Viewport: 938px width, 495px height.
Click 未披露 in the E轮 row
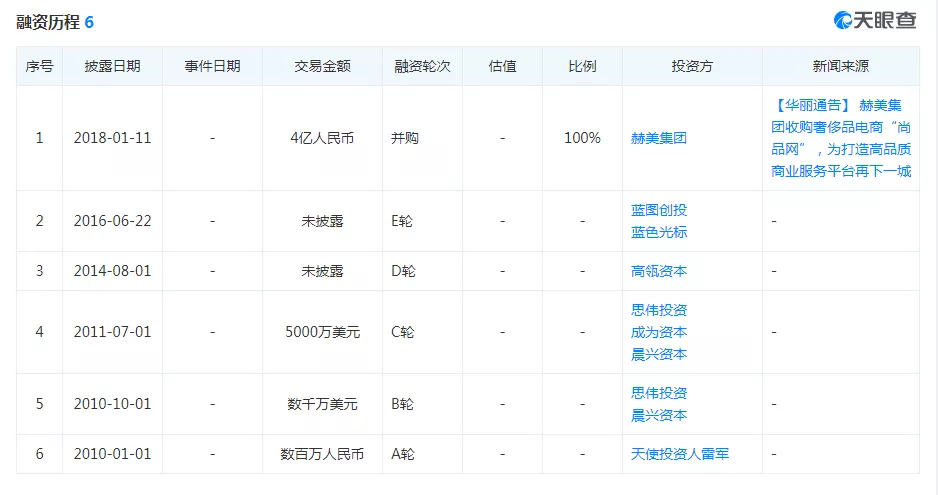coord(322,221)
